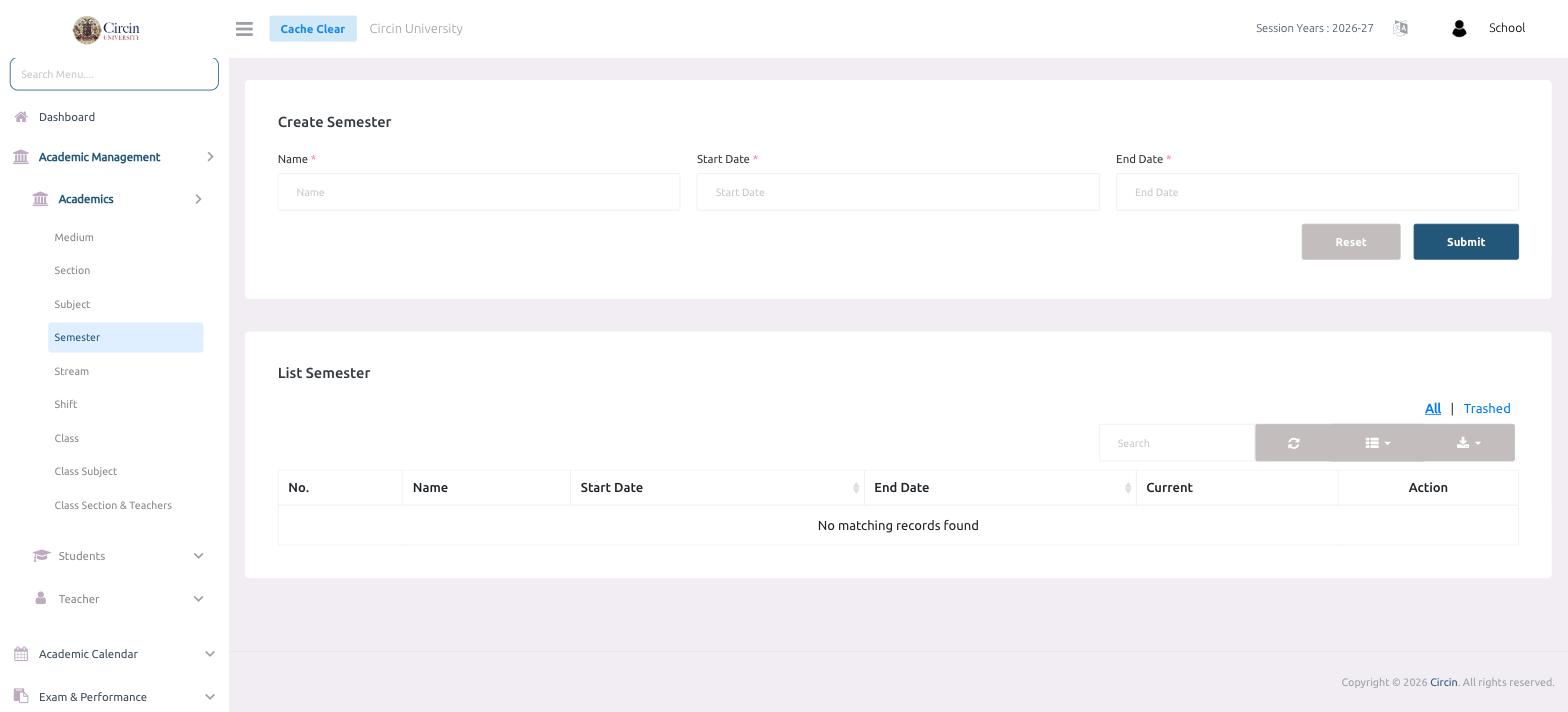Open Section in the sidebar
Viewport: 1568px width, 712px height.
coord(72,271)
